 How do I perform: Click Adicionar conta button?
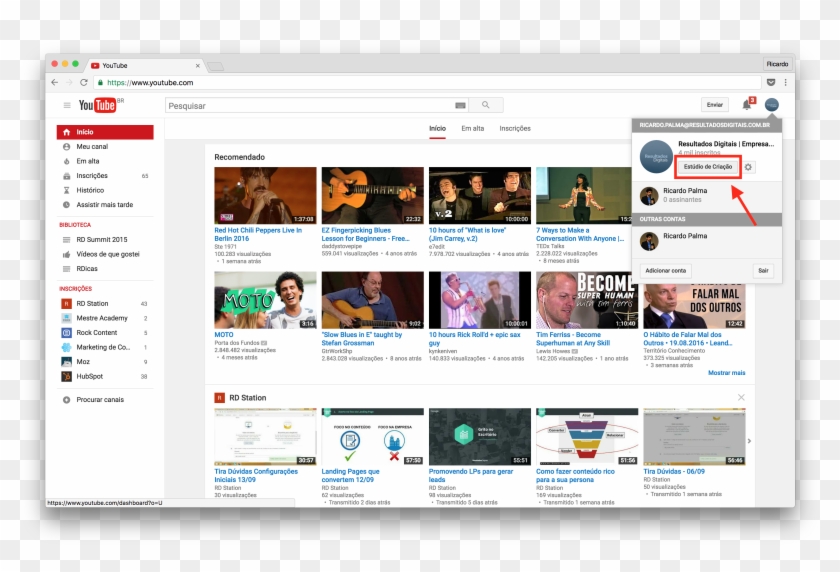pyautogui.click(x=665, y=270)
